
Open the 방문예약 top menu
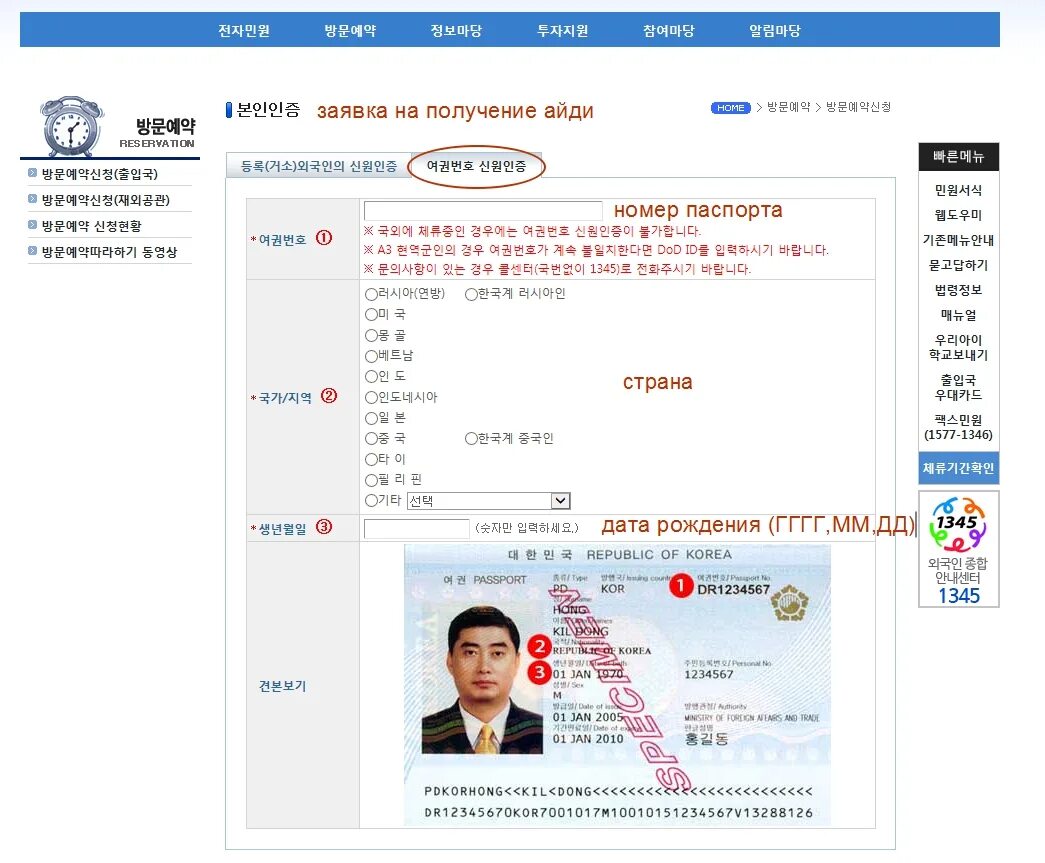[350, 31]
